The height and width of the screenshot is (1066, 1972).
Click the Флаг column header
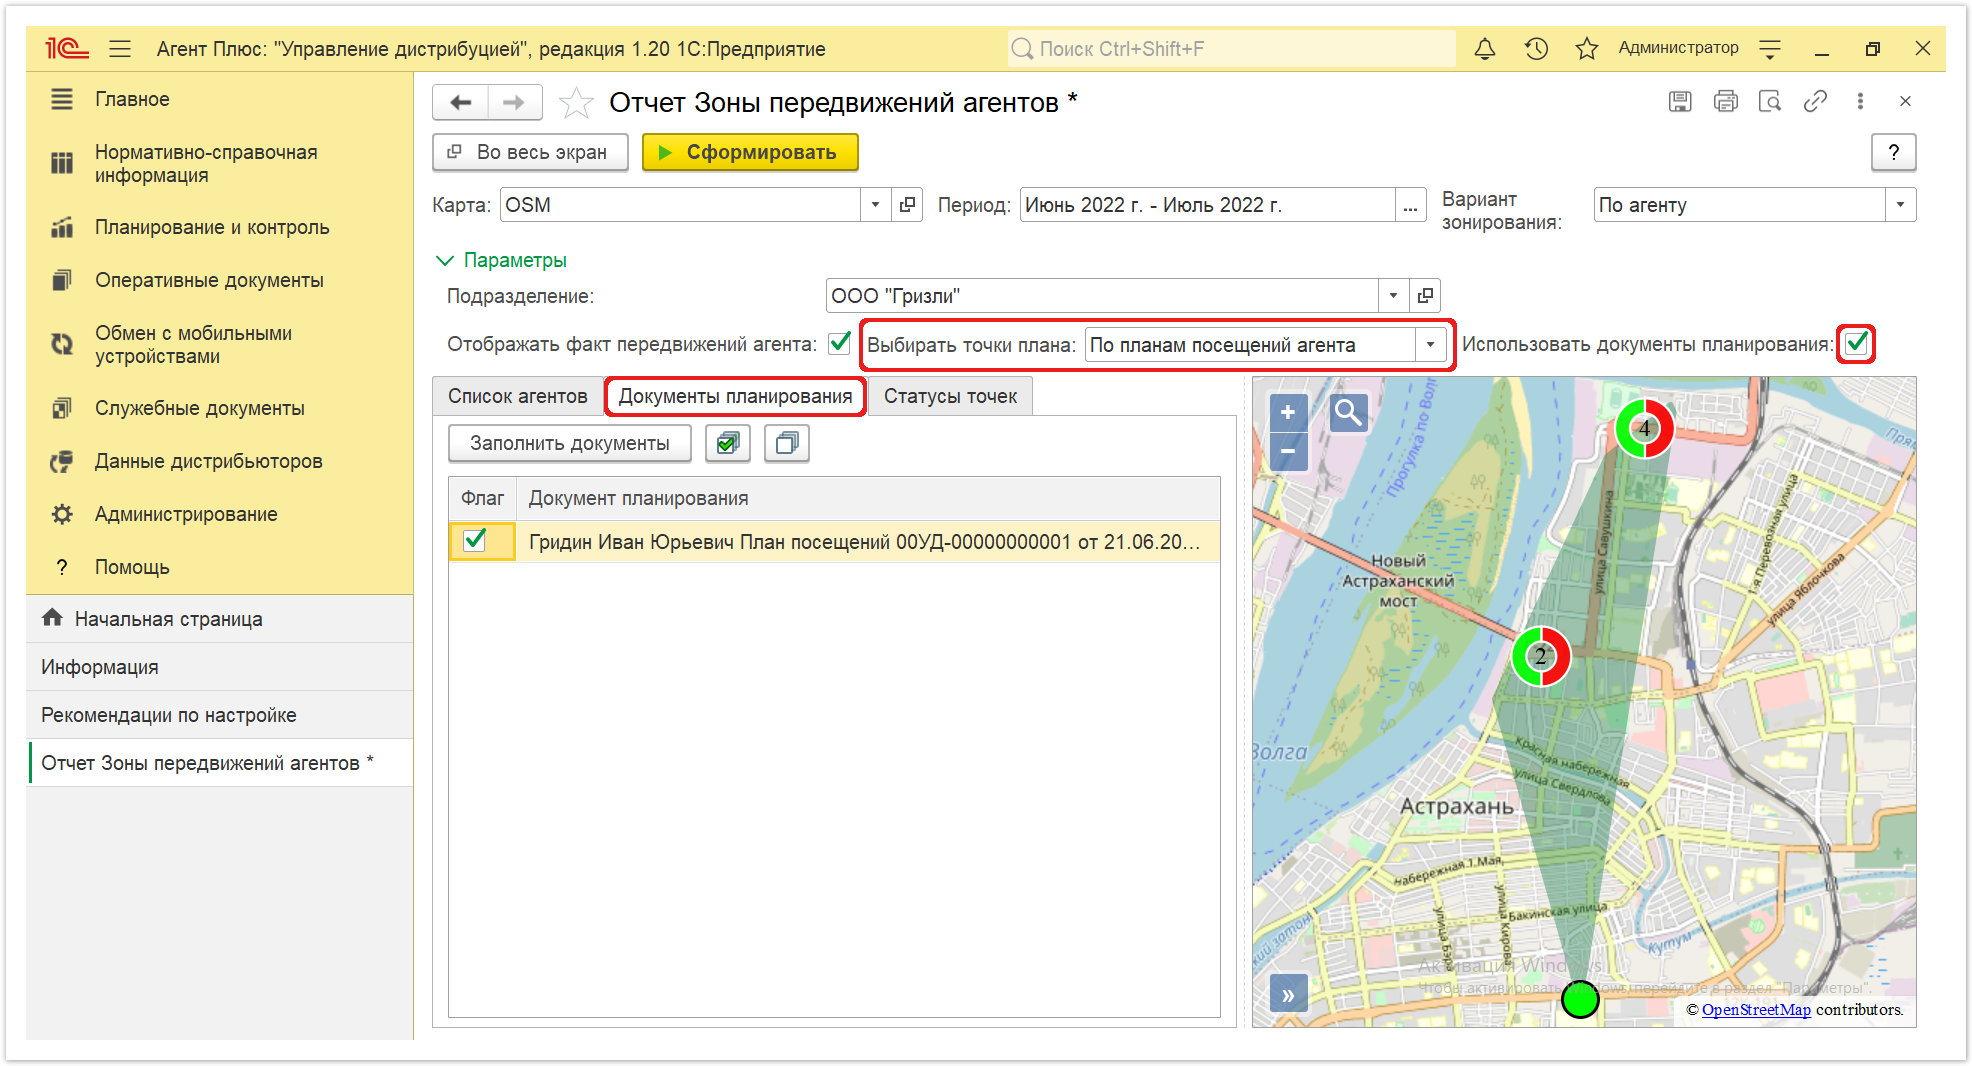coord(482,498)
